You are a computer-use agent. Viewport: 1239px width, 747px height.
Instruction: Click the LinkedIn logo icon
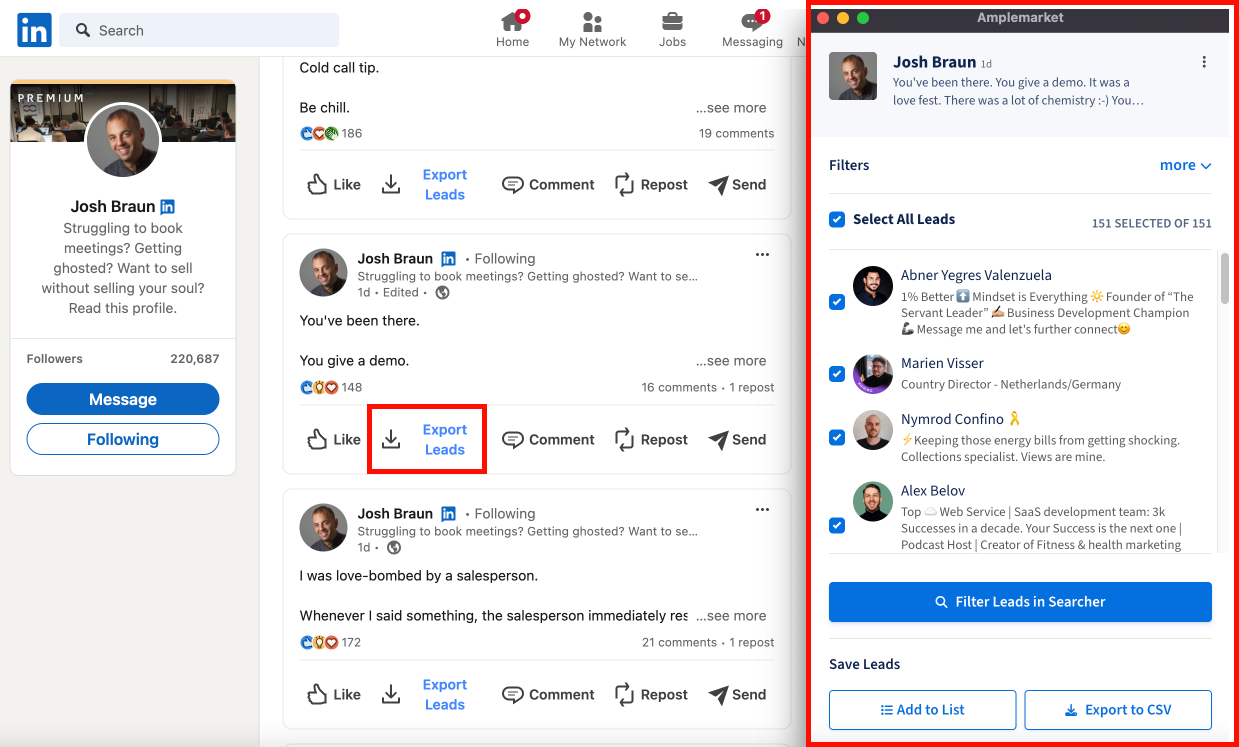click(34, 30)
